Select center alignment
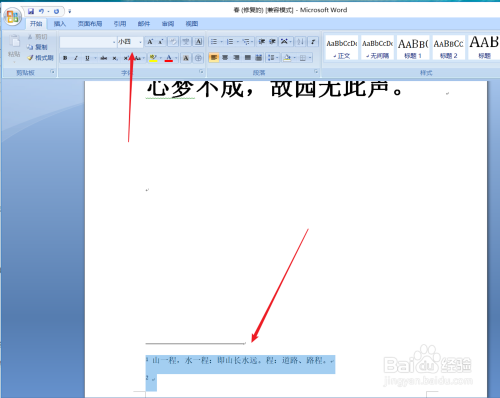The width and height of the screenshot is (500, 398). pos(225,58)
